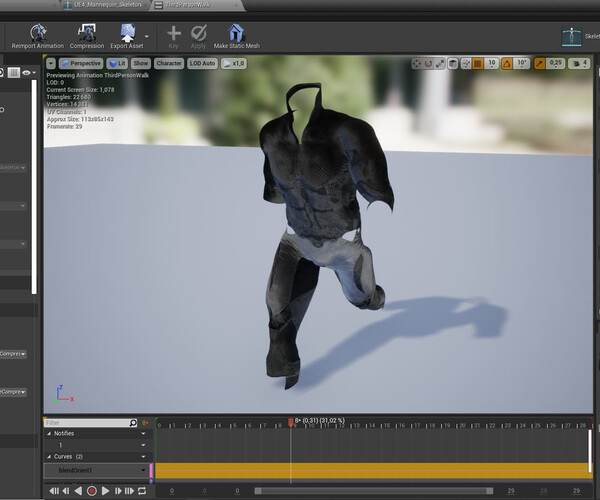The width and height of the screenshot is (600, 500).
Task: Open the camera speed 4 control
Action: point(579,64)
